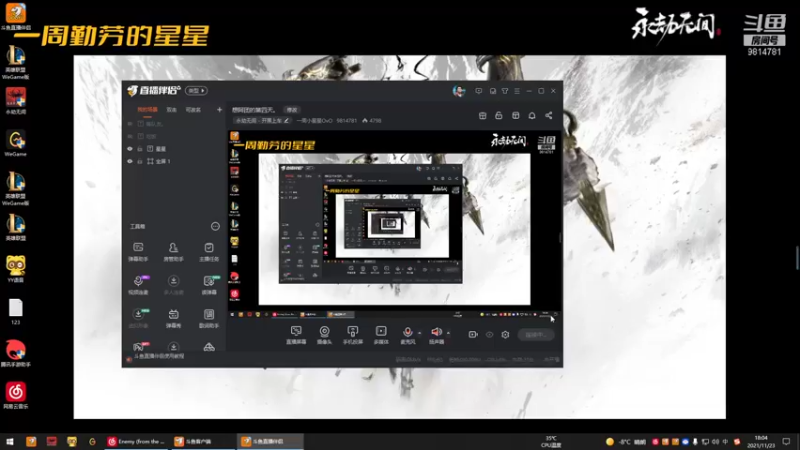This screenshot has width=800, height=450.
Task: Open 网易云音乐 desktop icon
Action: 15,396
